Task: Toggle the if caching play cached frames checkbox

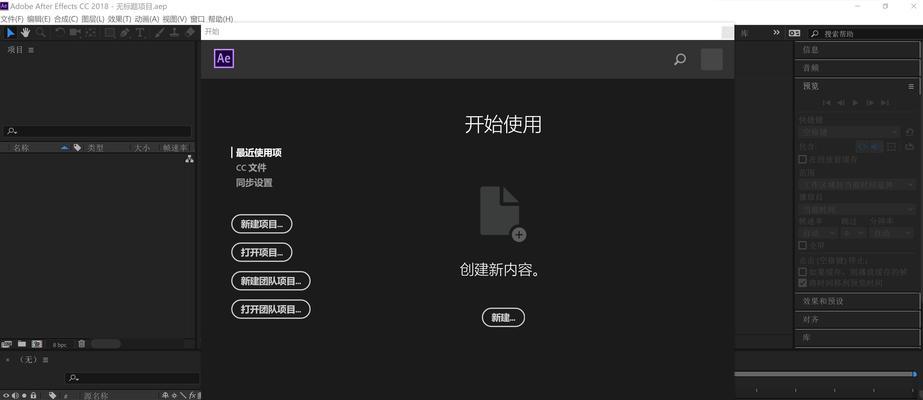Action: [802, 272]
